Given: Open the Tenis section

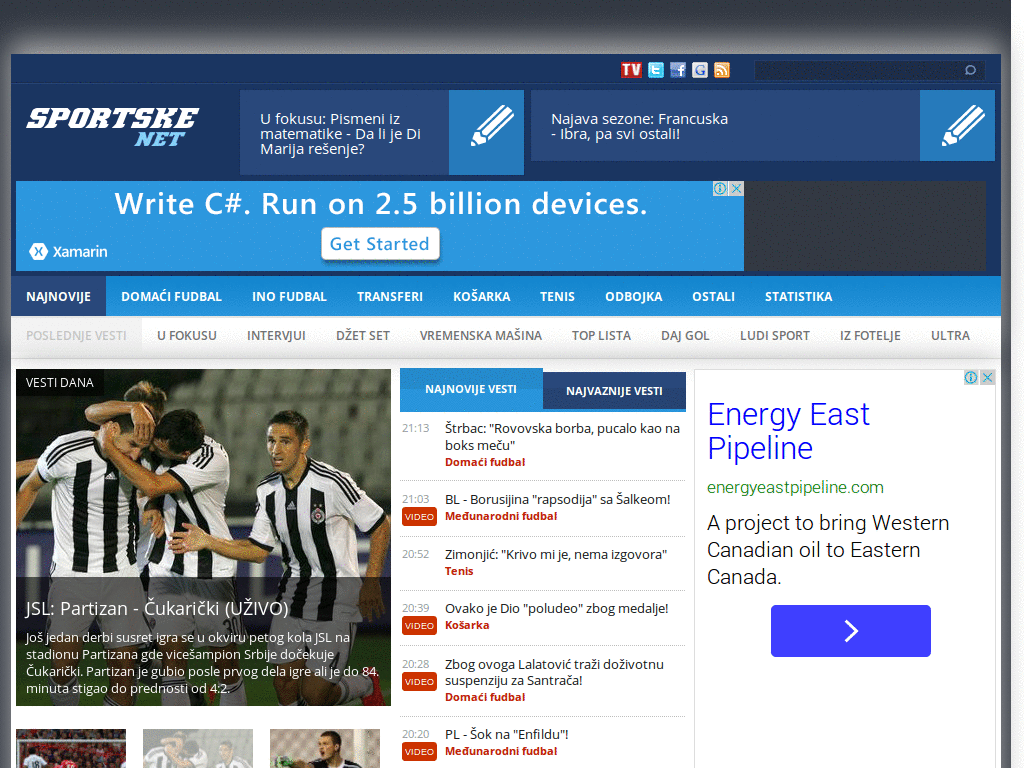Looking at the screenshot, I should 557,296.
